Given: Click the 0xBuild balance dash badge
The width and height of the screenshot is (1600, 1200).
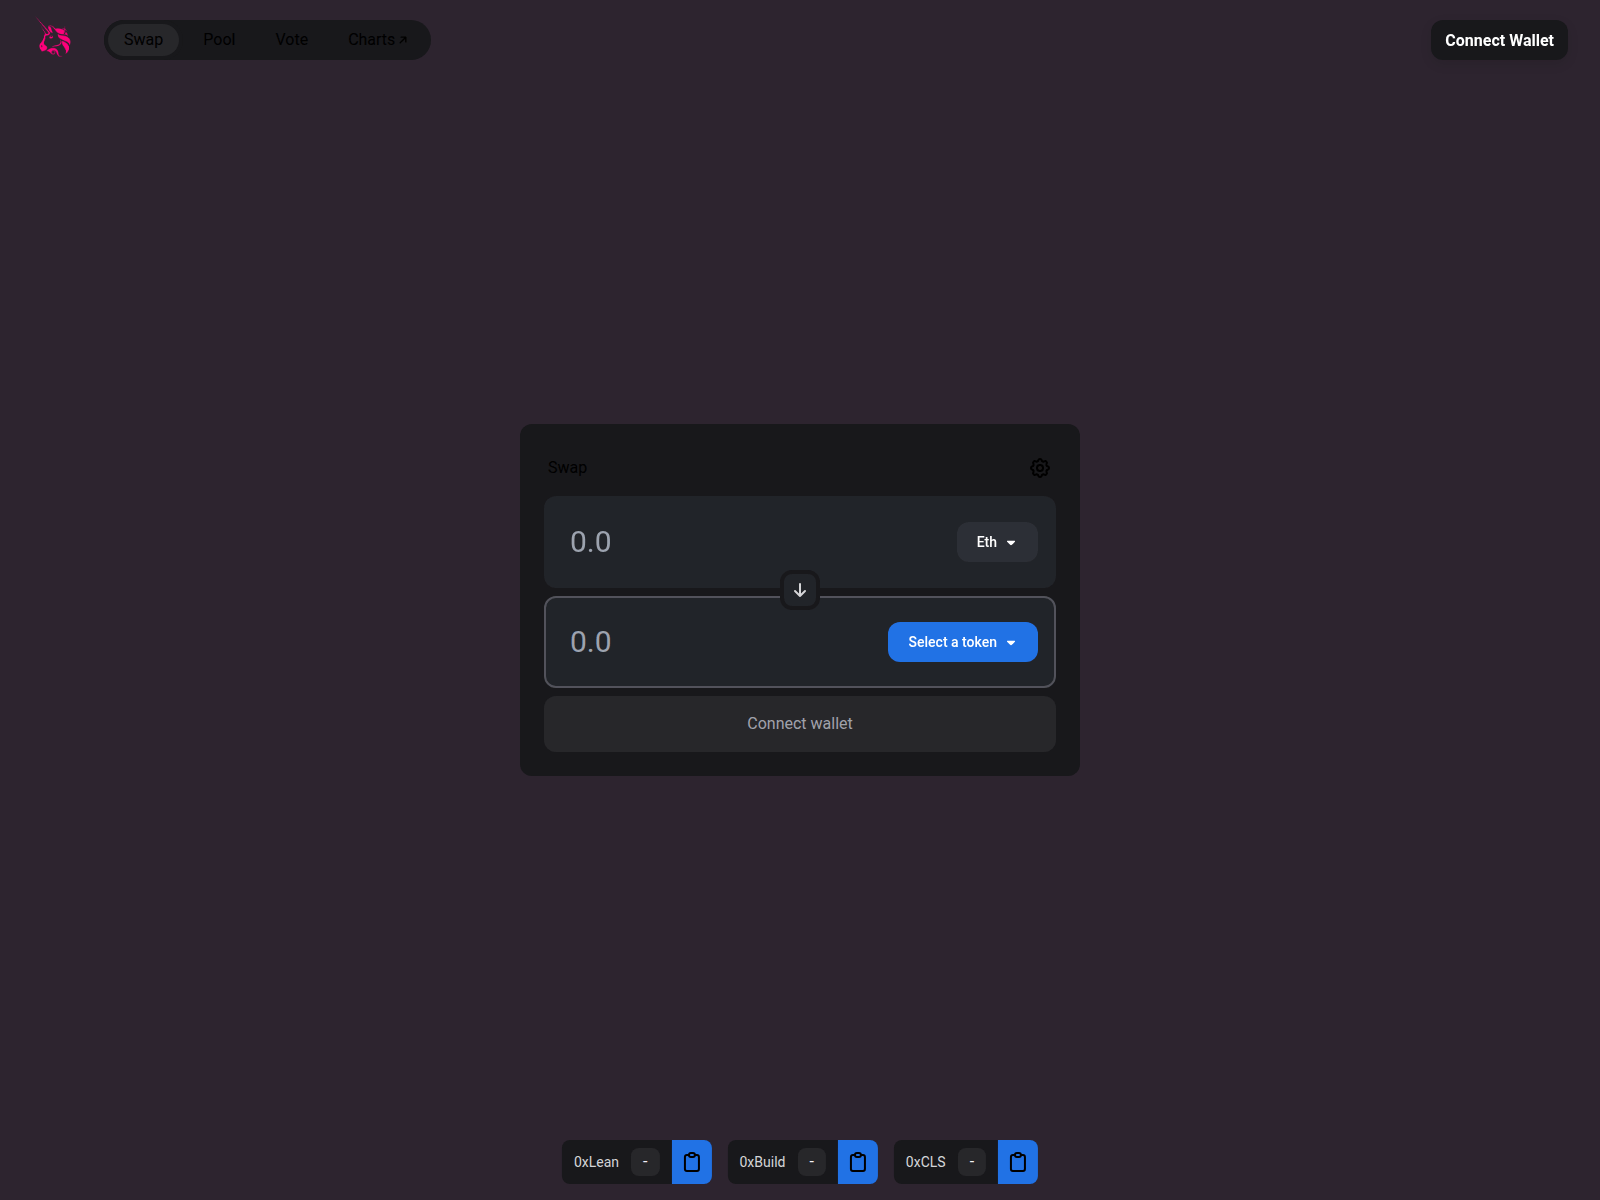Looking at the screenshot, I should [812, 1162].
